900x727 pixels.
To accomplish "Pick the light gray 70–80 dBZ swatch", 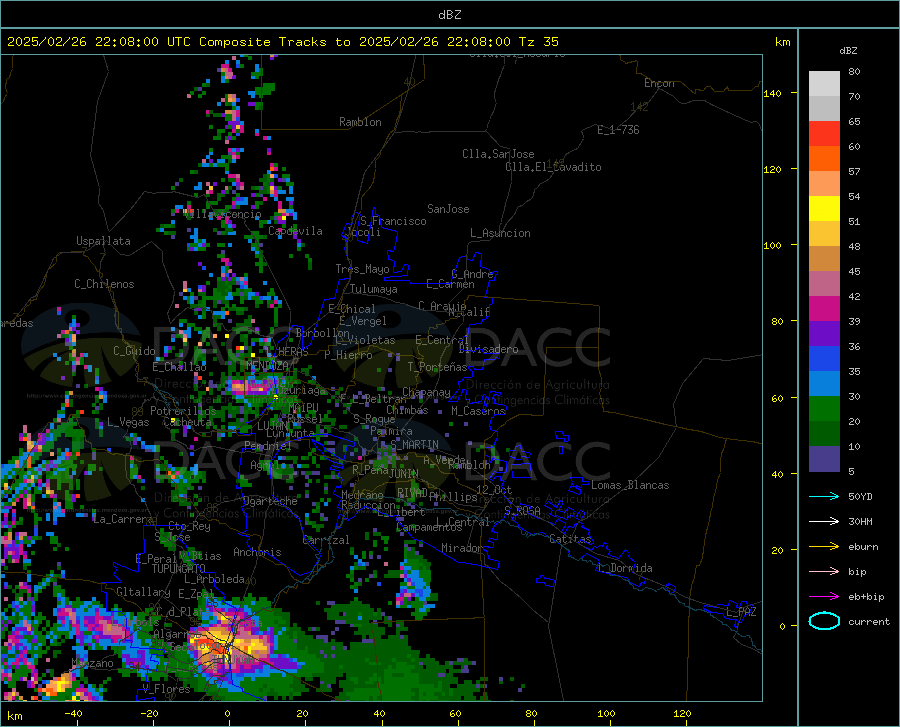I will coord(824,84).
